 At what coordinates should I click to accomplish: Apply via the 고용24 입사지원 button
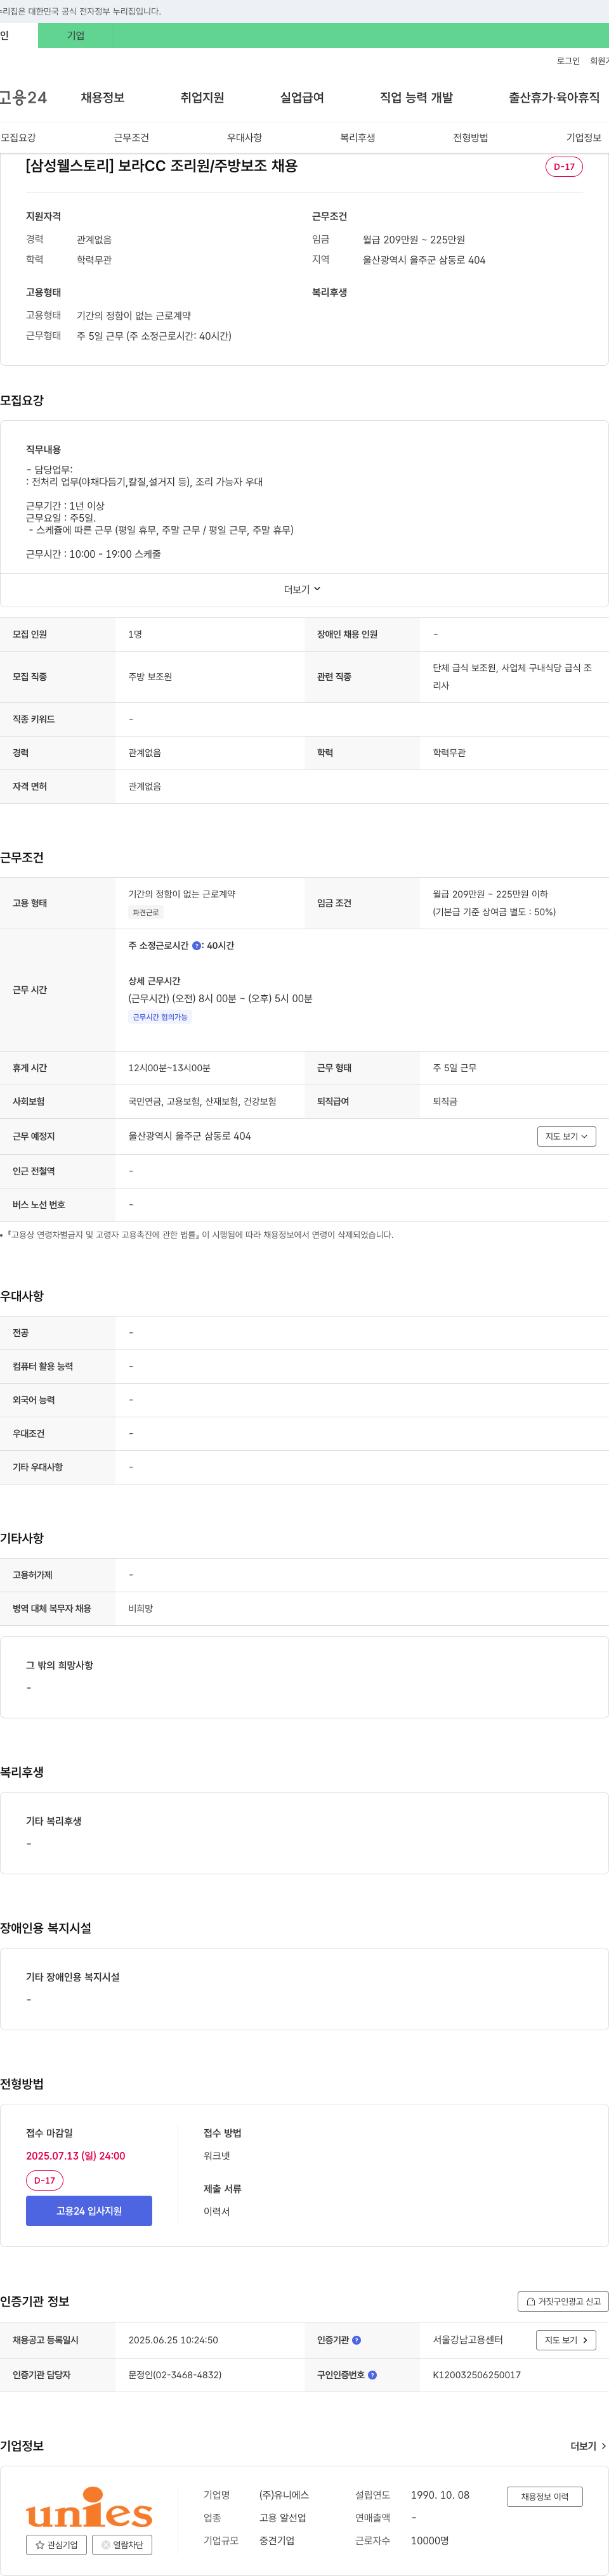(89, 2211)
